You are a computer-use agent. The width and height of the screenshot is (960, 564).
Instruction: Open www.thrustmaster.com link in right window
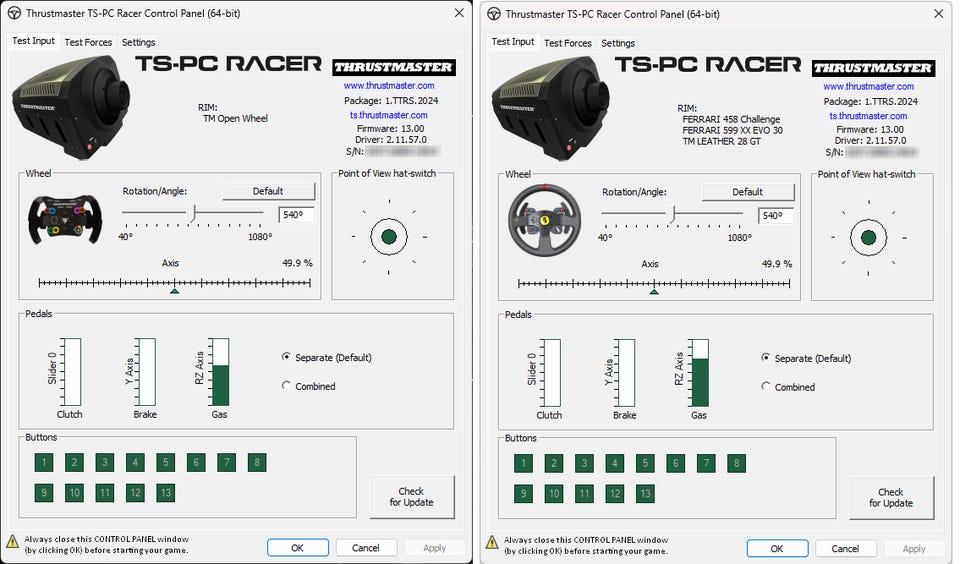[x=868, y=86]
